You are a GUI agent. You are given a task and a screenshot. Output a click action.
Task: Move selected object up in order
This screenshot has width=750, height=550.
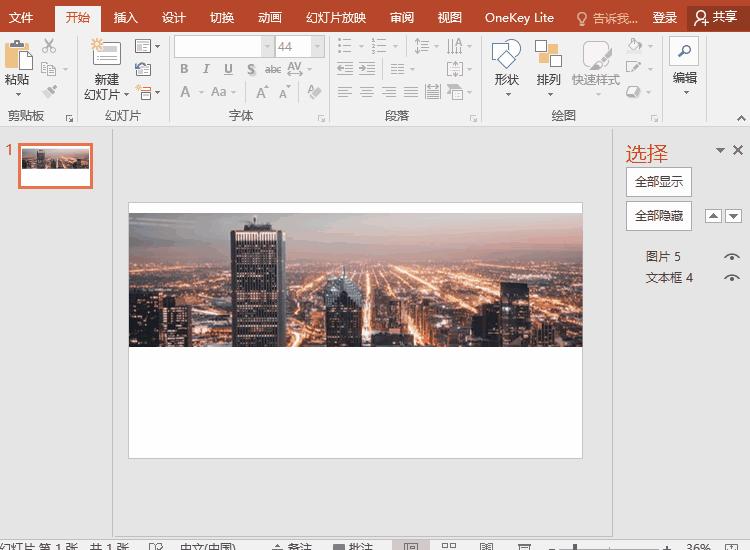point(713,216)
